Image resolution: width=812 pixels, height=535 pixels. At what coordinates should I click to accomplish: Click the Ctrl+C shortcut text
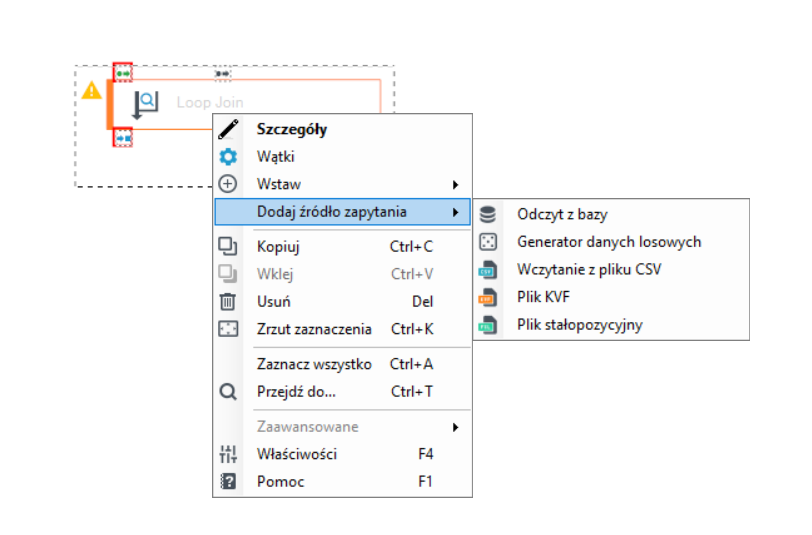click(x=412, y=247)
